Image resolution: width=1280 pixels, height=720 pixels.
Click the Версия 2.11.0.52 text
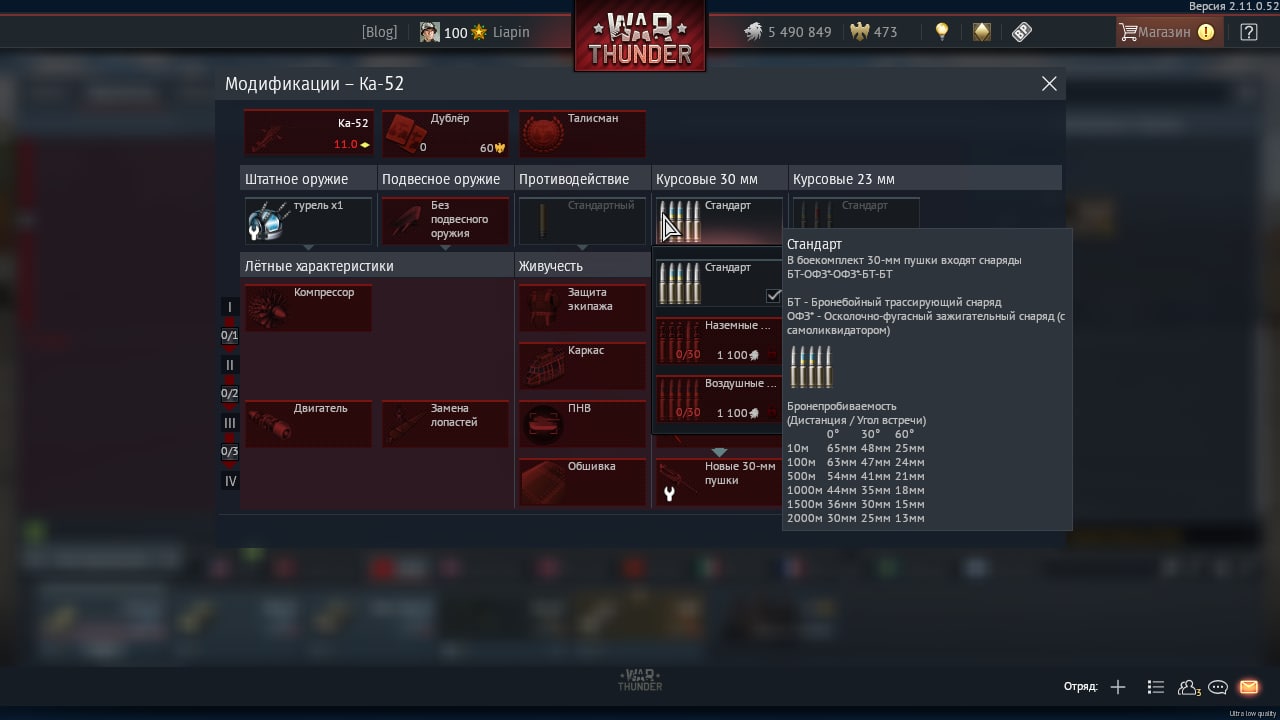pyautogui.click(x=1233, y=6)
